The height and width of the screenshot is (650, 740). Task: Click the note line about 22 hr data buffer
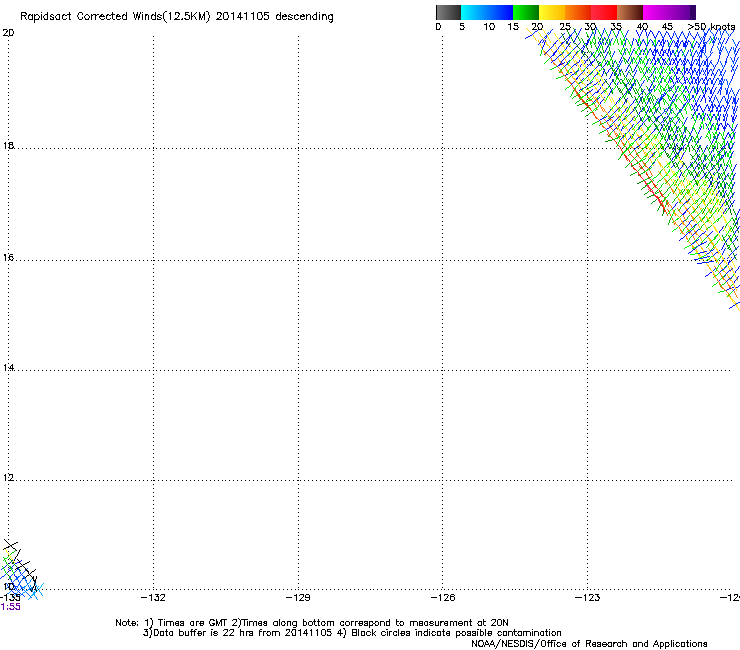point(352,633)
